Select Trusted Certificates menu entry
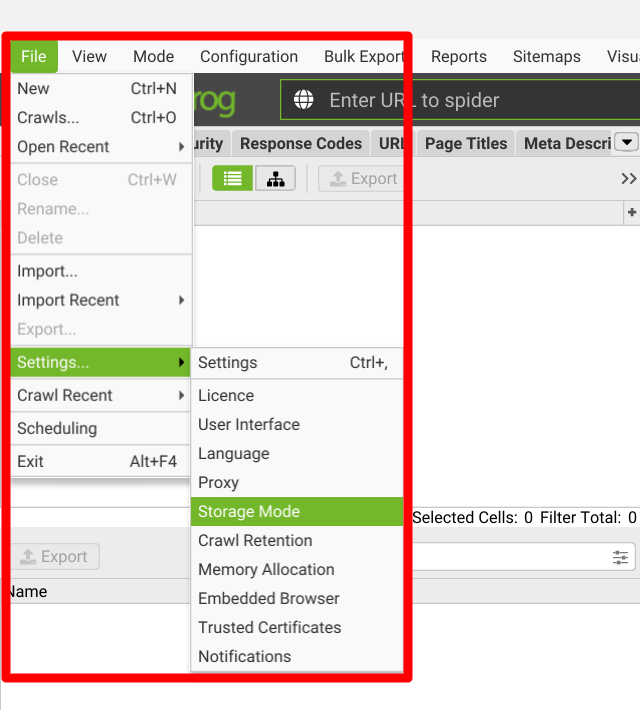 269,627
